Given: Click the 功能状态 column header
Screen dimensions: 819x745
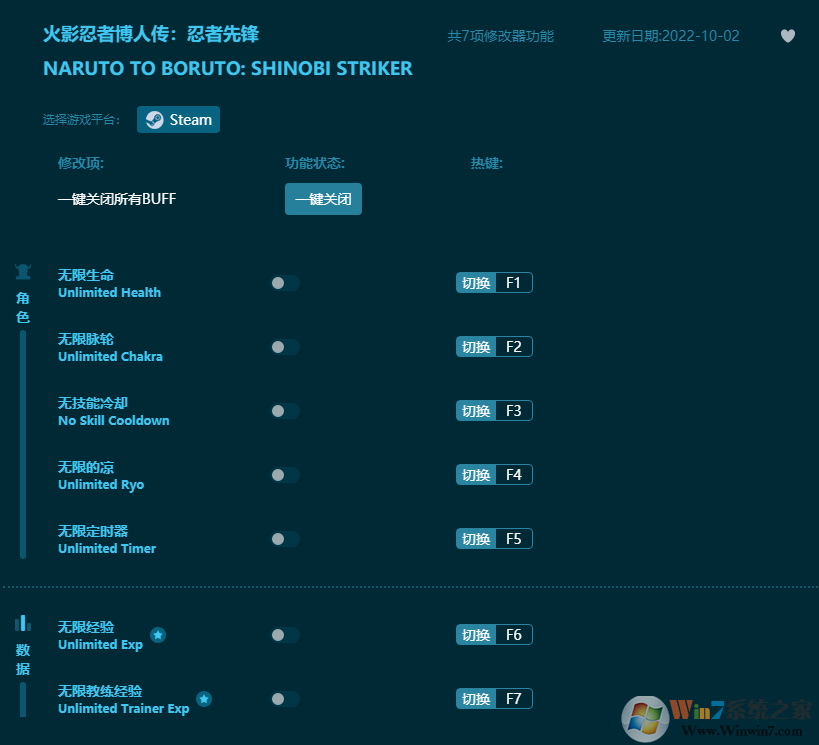Looking at the screenshot, I should click(315, 163).
